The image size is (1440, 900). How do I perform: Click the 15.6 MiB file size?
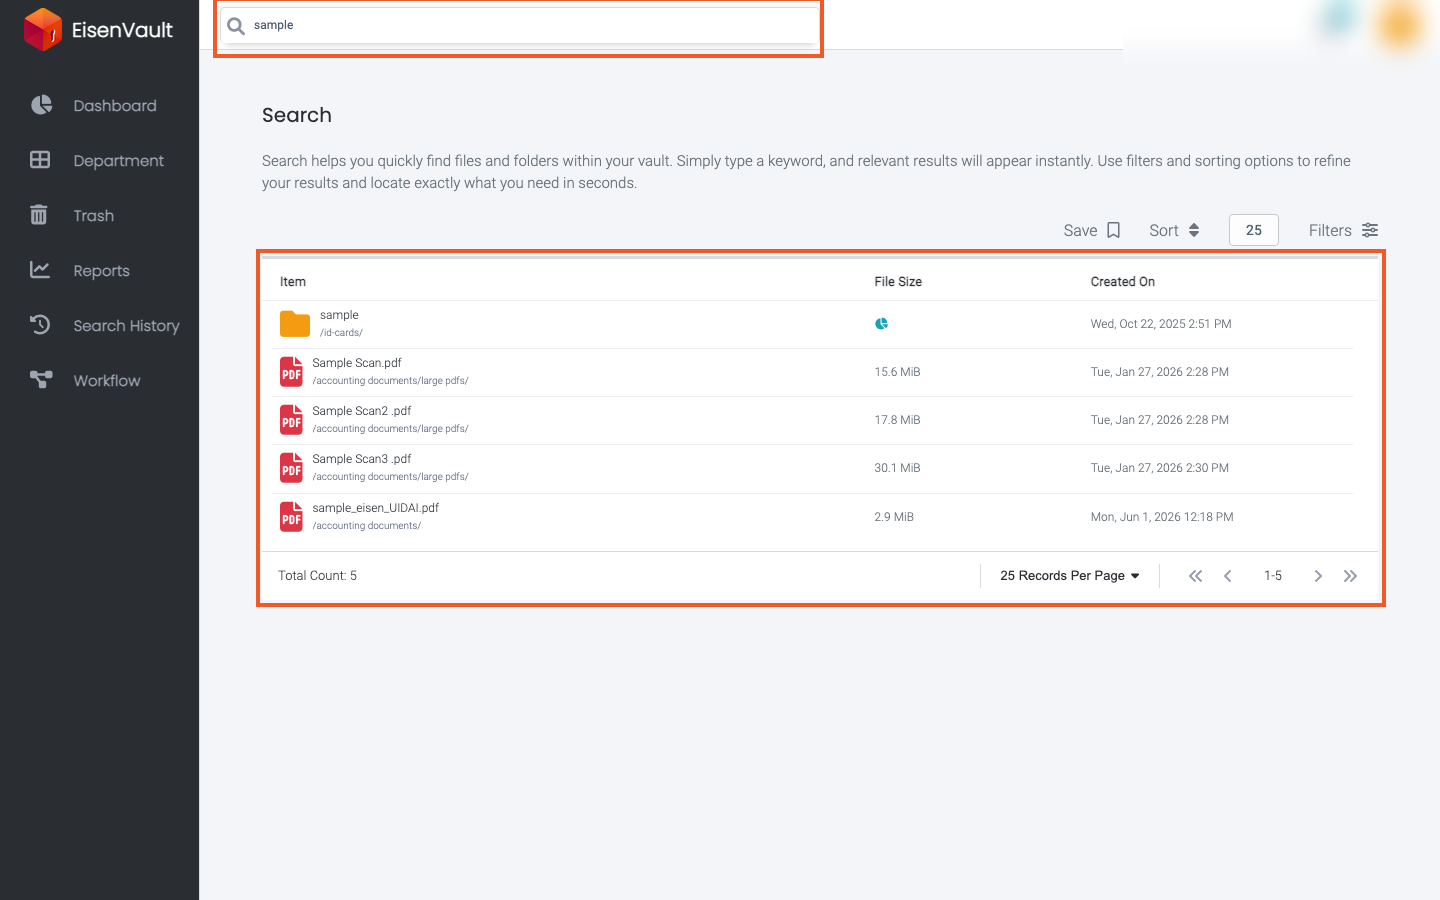tap(897, 372)
